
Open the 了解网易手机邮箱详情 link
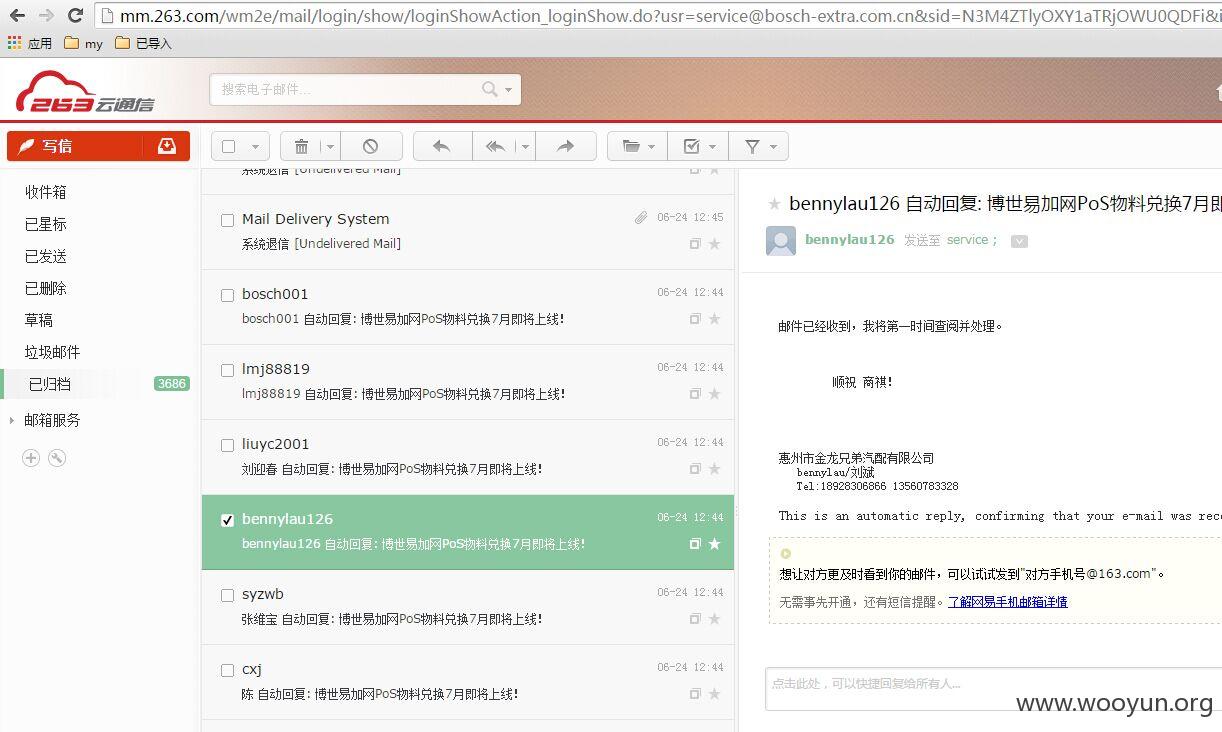tap(1008, 602)
